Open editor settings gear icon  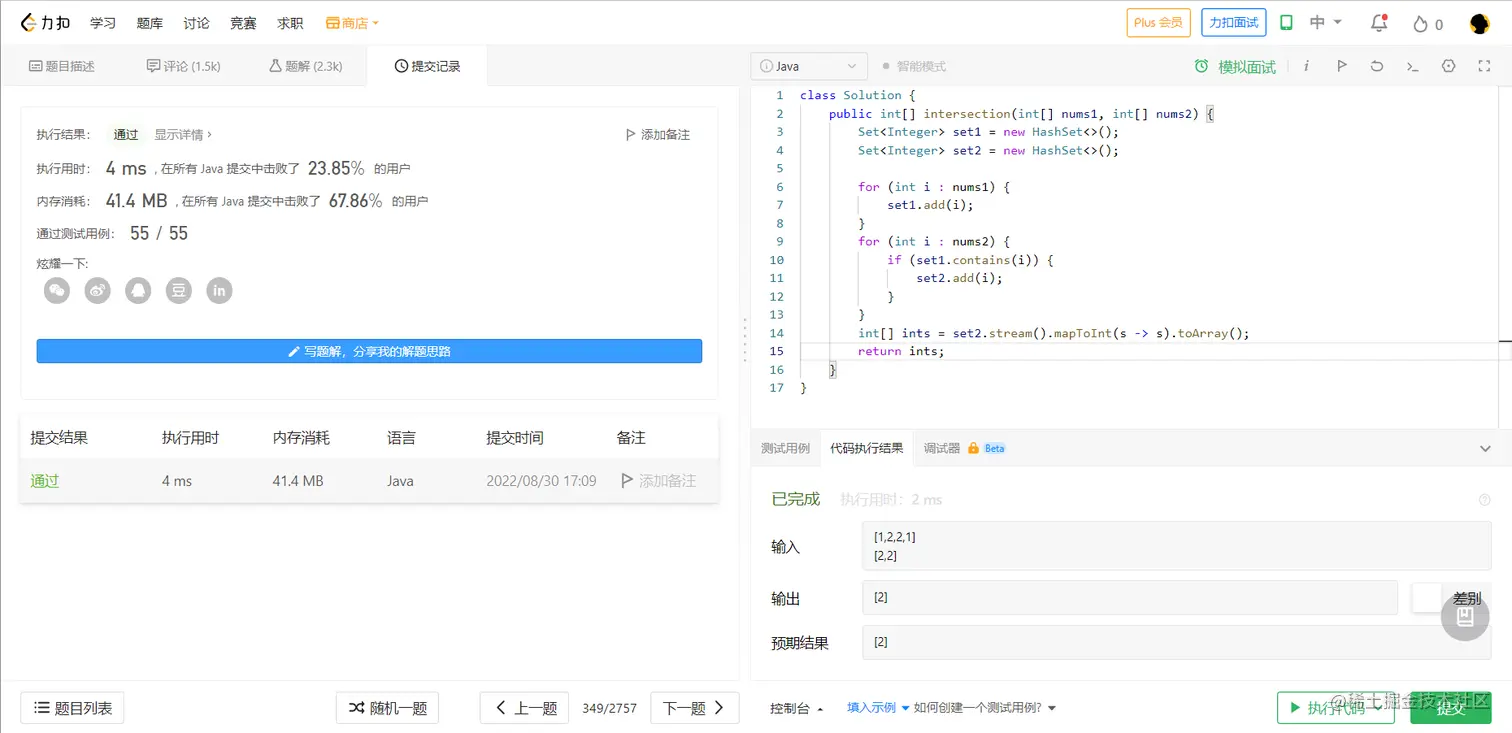[x=1448, y=66]
